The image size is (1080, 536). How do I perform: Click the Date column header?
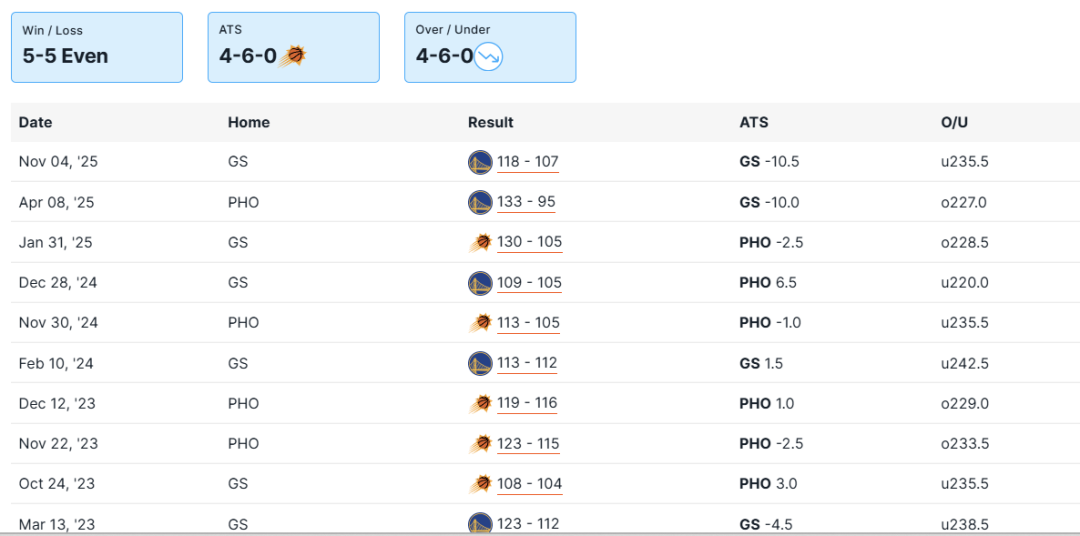click(x=35, y=122)
